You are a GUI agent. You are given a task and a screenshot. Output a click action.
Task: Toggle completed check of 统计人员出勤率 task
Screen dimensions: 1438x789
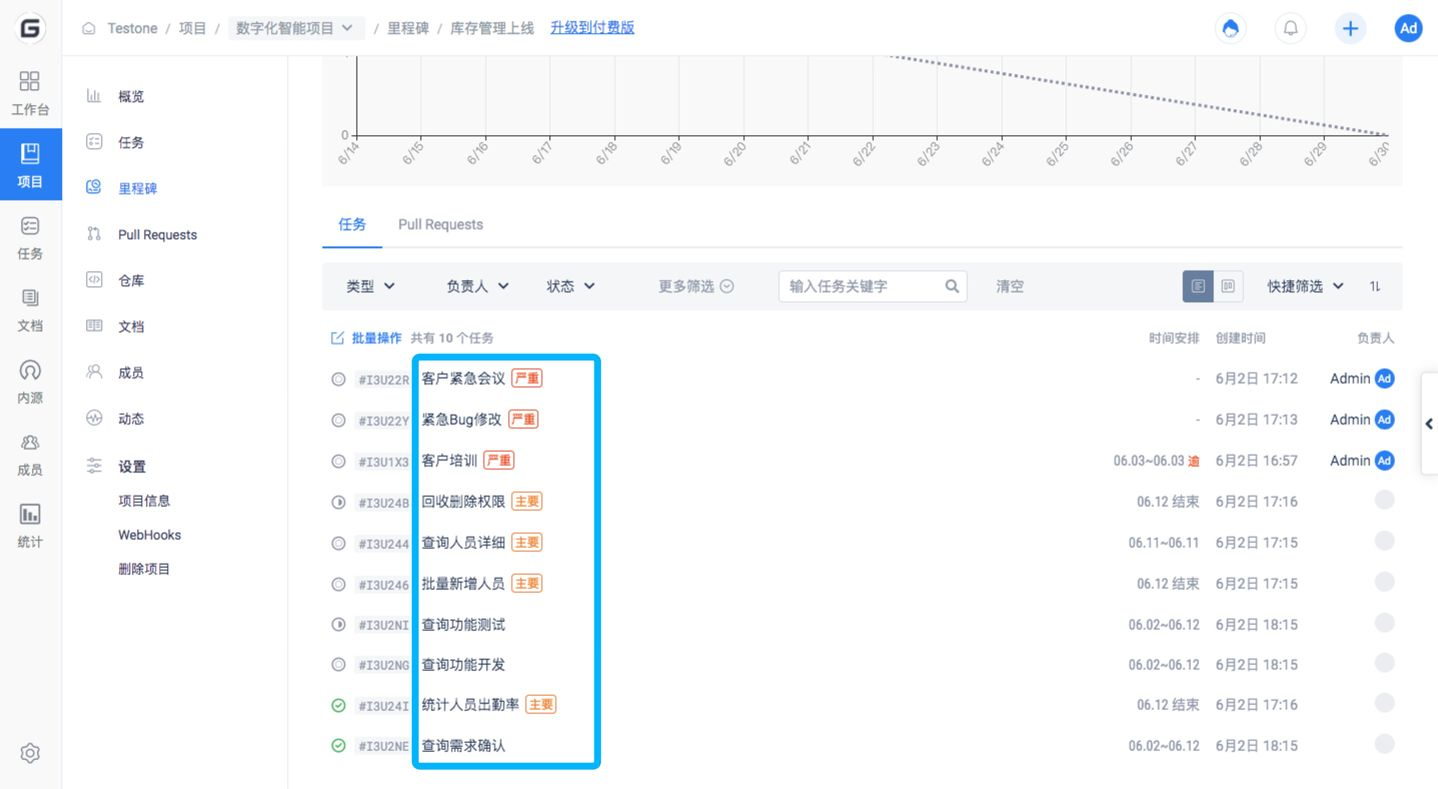338,705
